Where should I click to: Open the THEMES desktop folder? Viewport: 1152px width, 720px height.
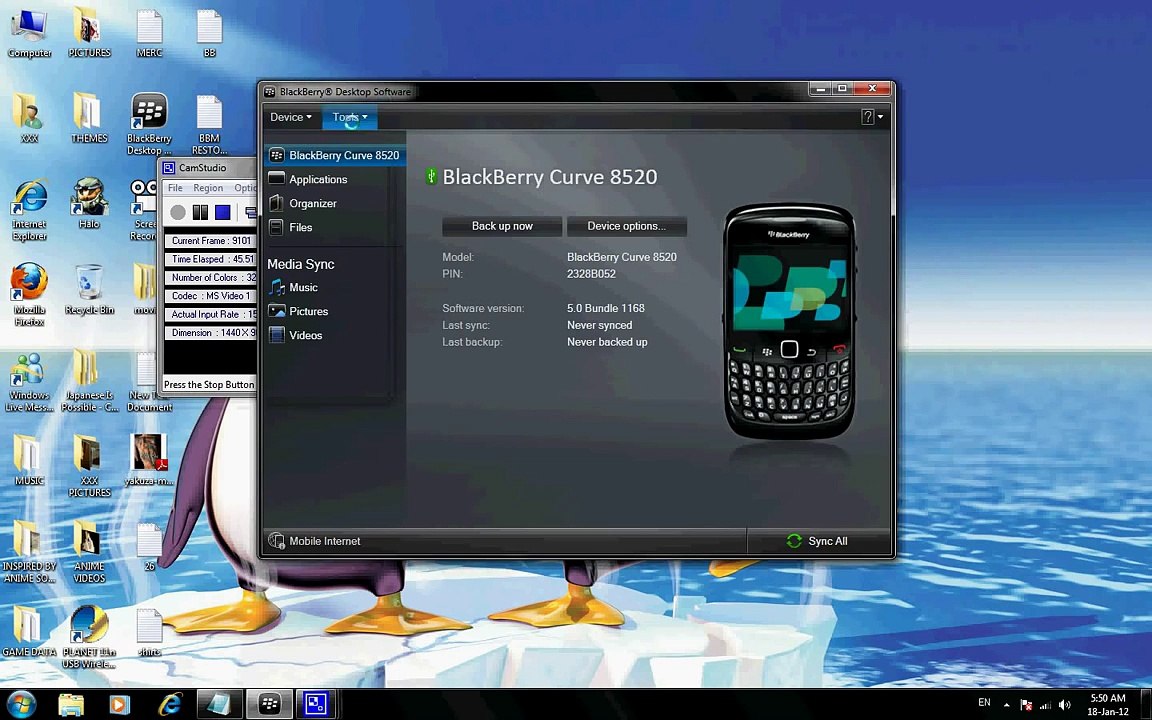[89, 118]
